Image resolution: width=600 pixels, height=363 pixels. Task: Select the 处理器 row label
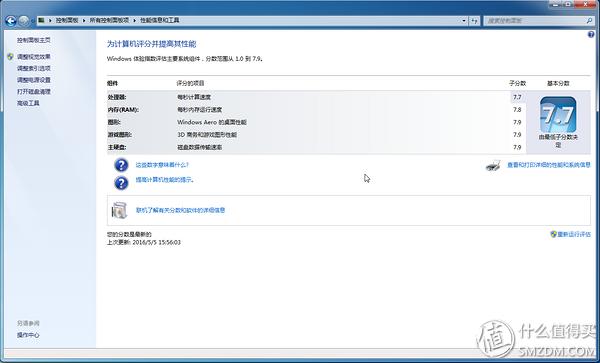117,98
